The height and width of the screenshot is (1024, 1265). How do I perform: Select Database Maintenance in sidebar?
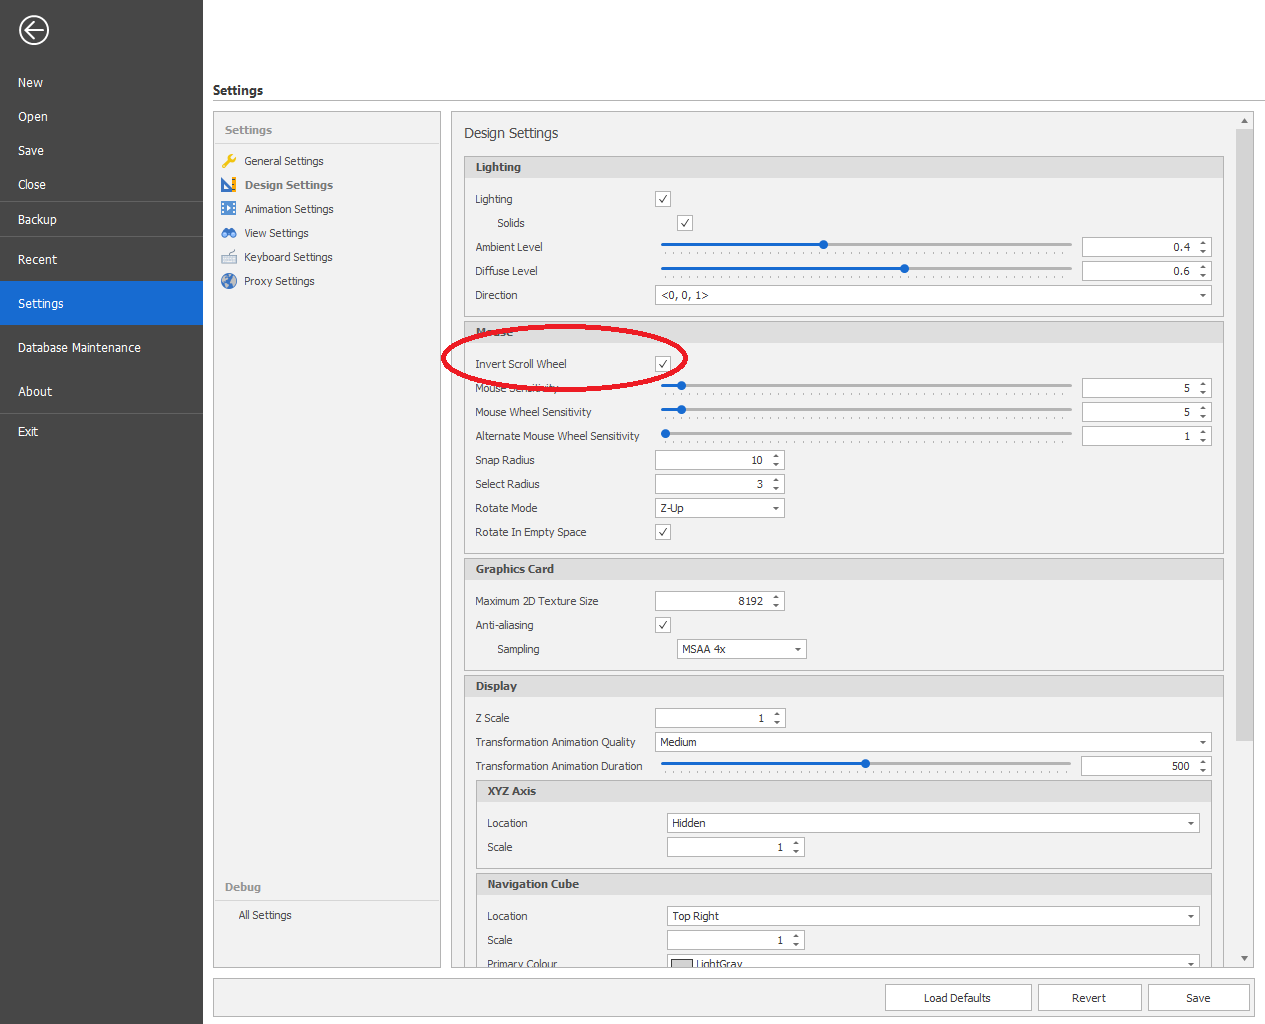pos(79,348)
